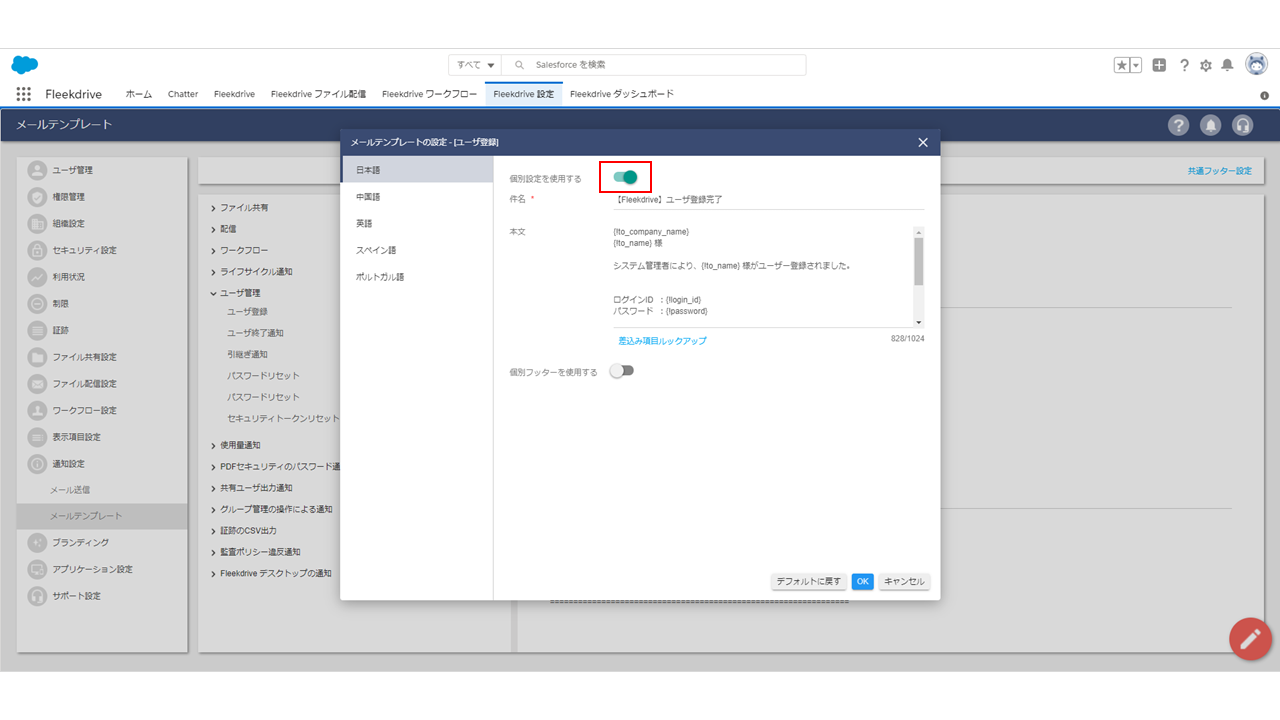Viewport: 1280px width, 720px height.
Task: Open Salesforce help question mark icon
Action: [1184, 65]
